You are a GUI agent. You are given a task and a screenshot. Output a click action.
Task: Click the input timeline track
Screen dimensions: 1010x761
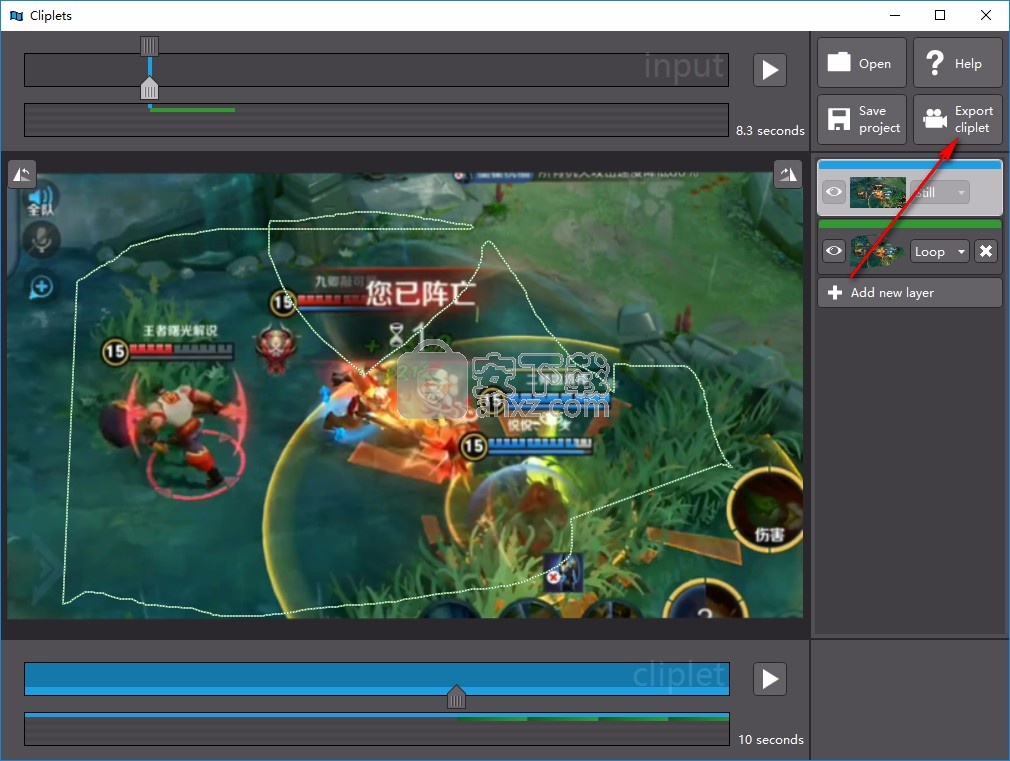[x=377, y=70]
